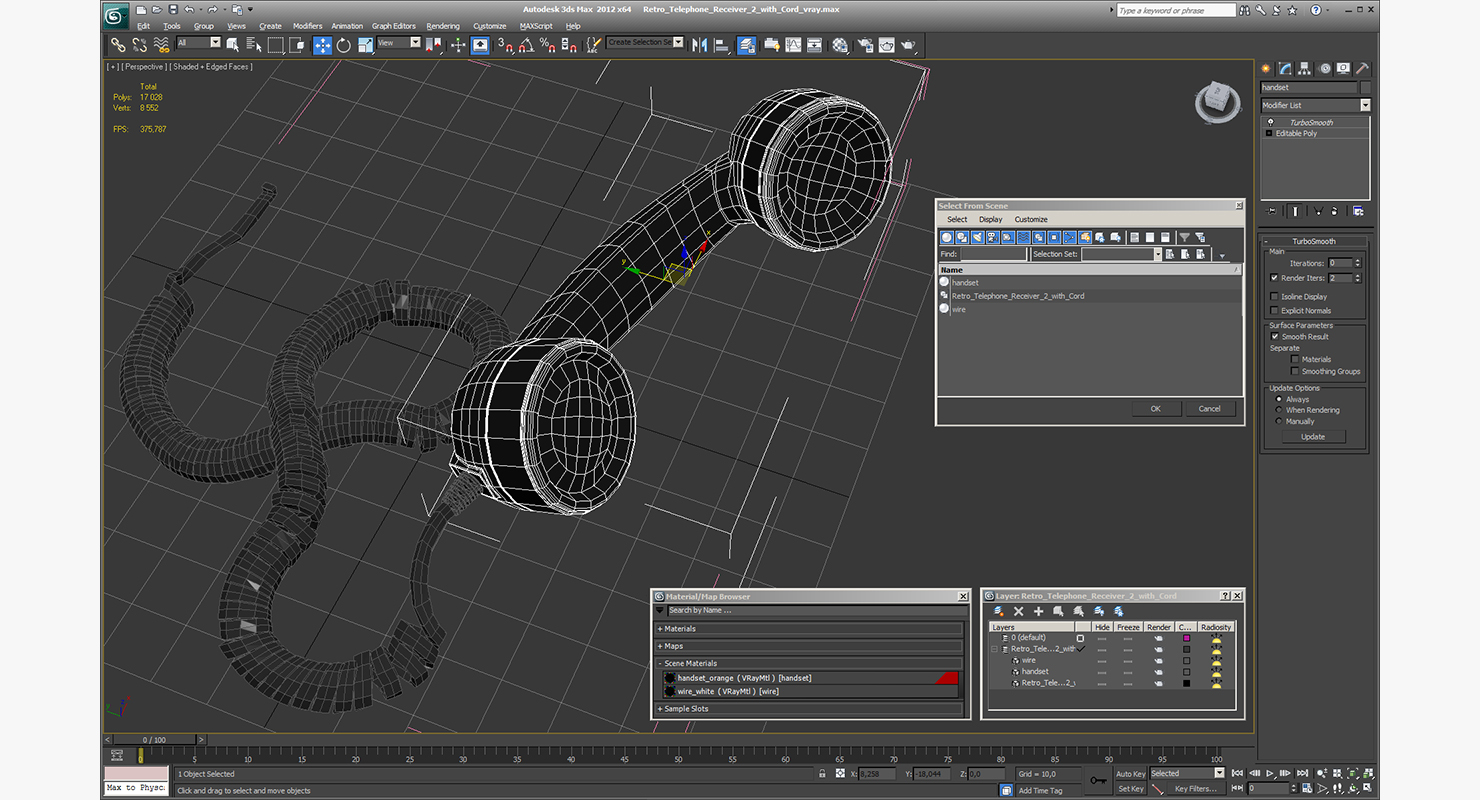The height and width of the screenshot is (800, 1480).
Task: Open the Key Filters dialog
Action: pyautogui.click(x=1196, y=789)
